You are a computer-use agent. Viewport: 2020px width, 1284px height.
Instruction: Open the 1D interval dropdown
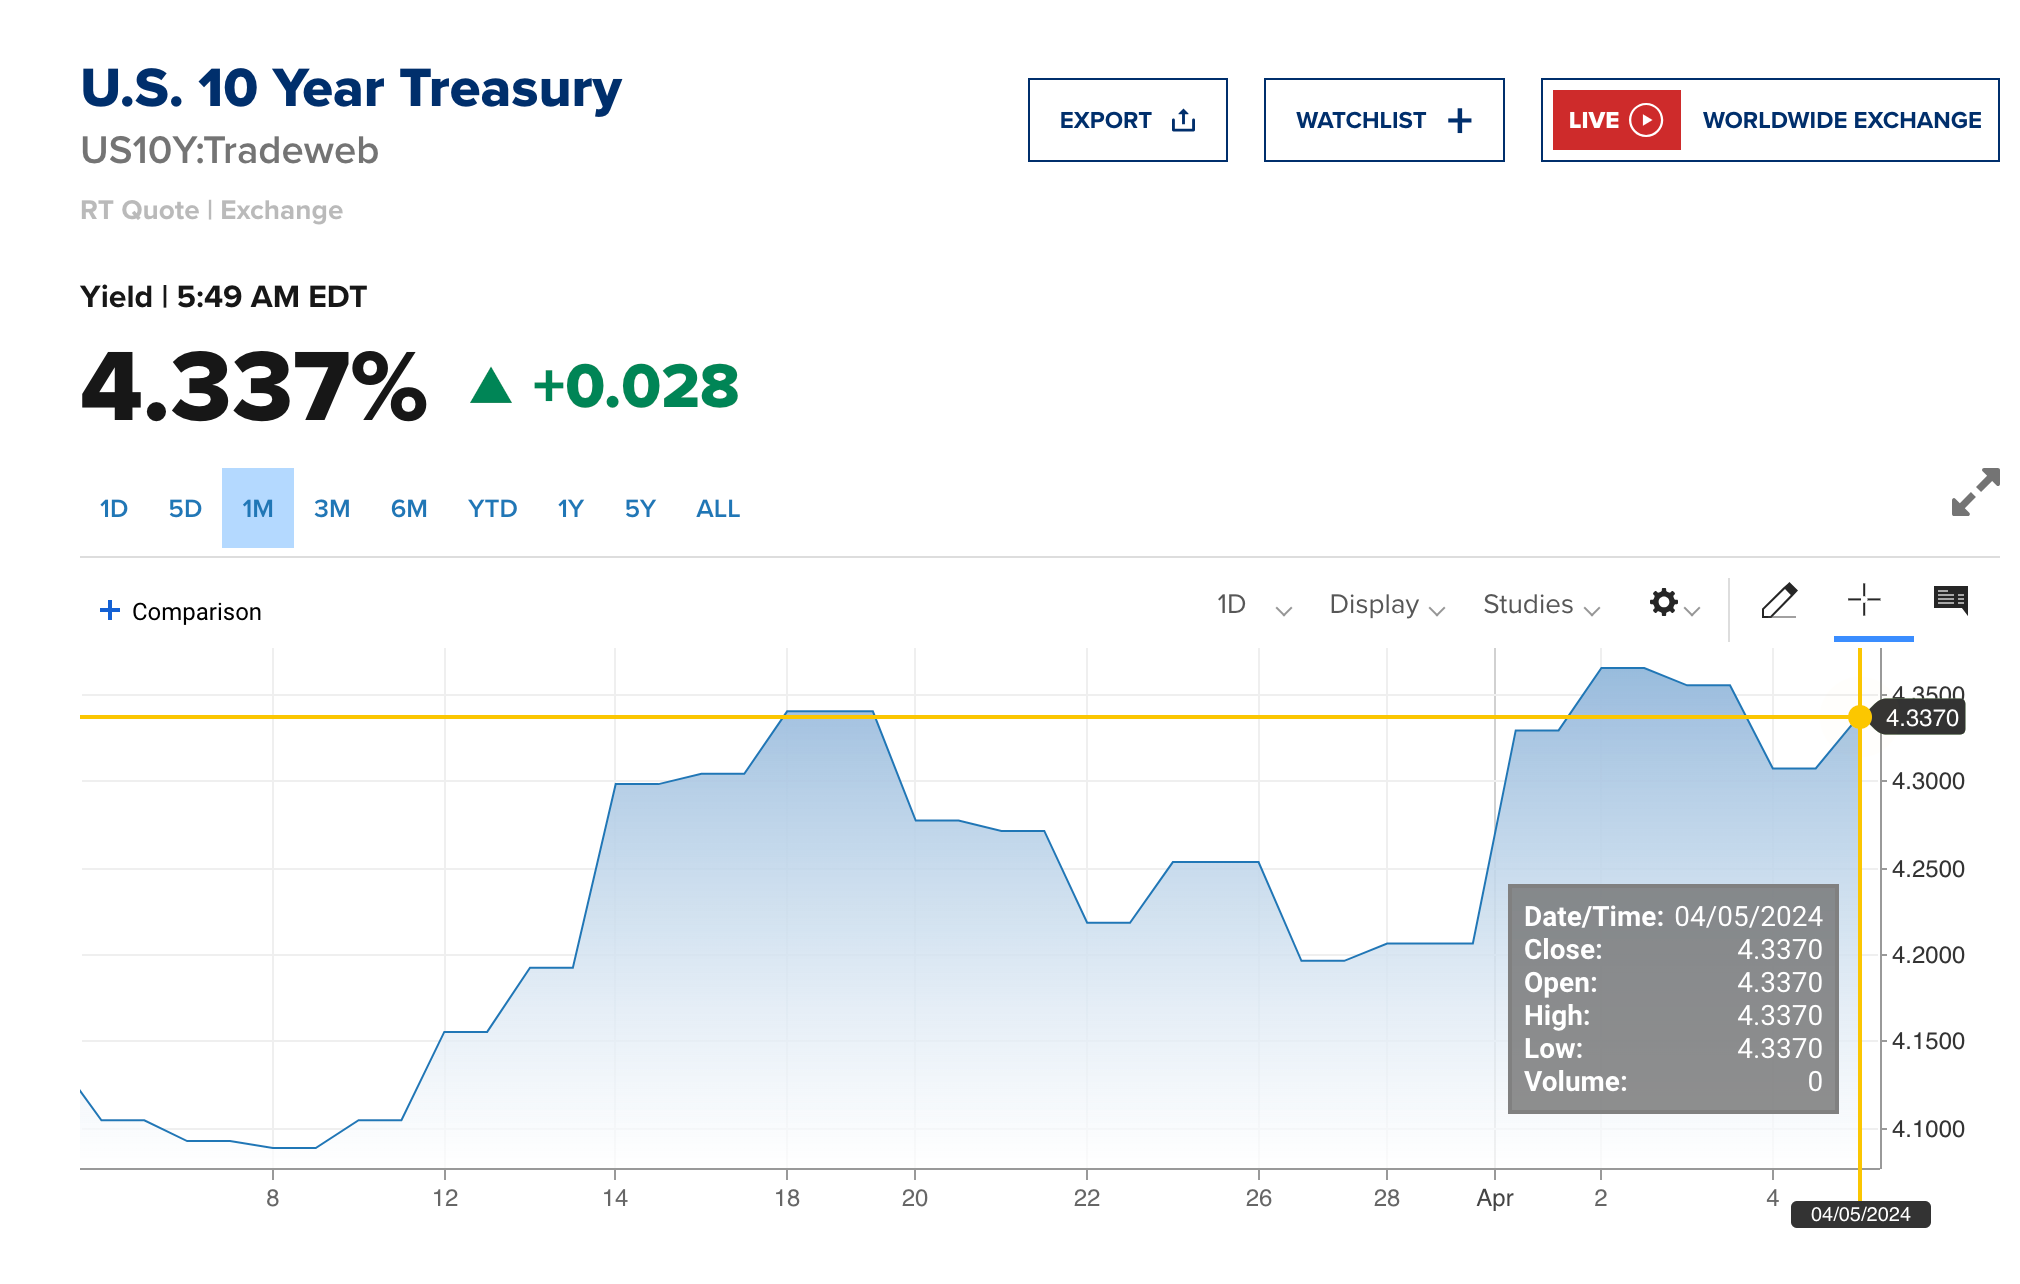[1251, 604]
